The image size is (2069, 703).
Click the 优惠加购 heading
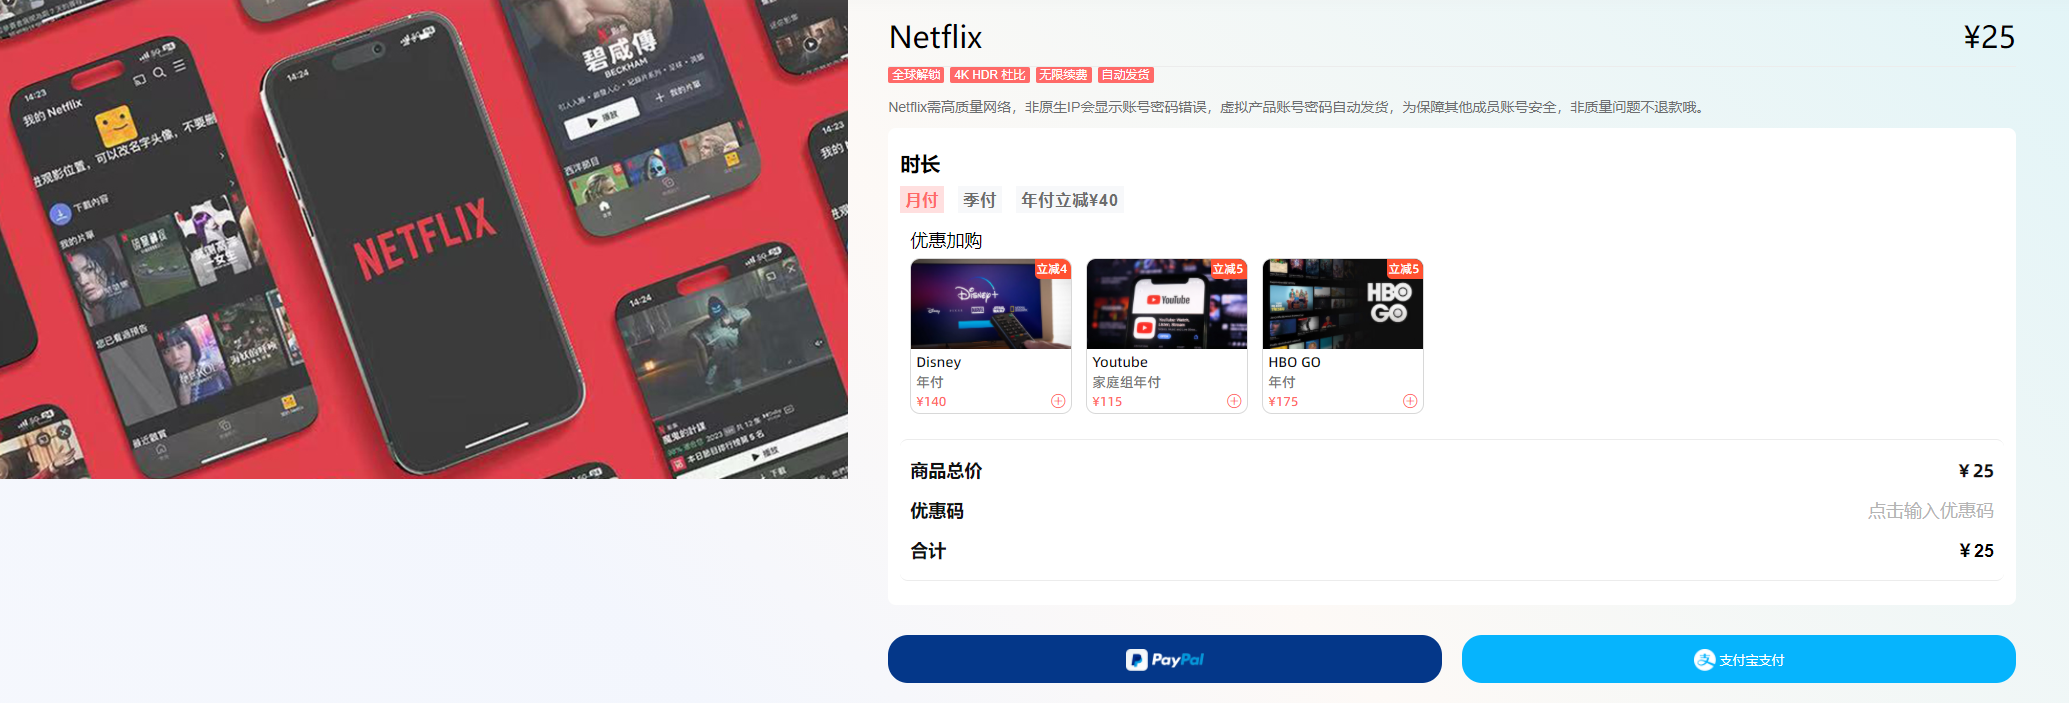[x=946, y=241]
